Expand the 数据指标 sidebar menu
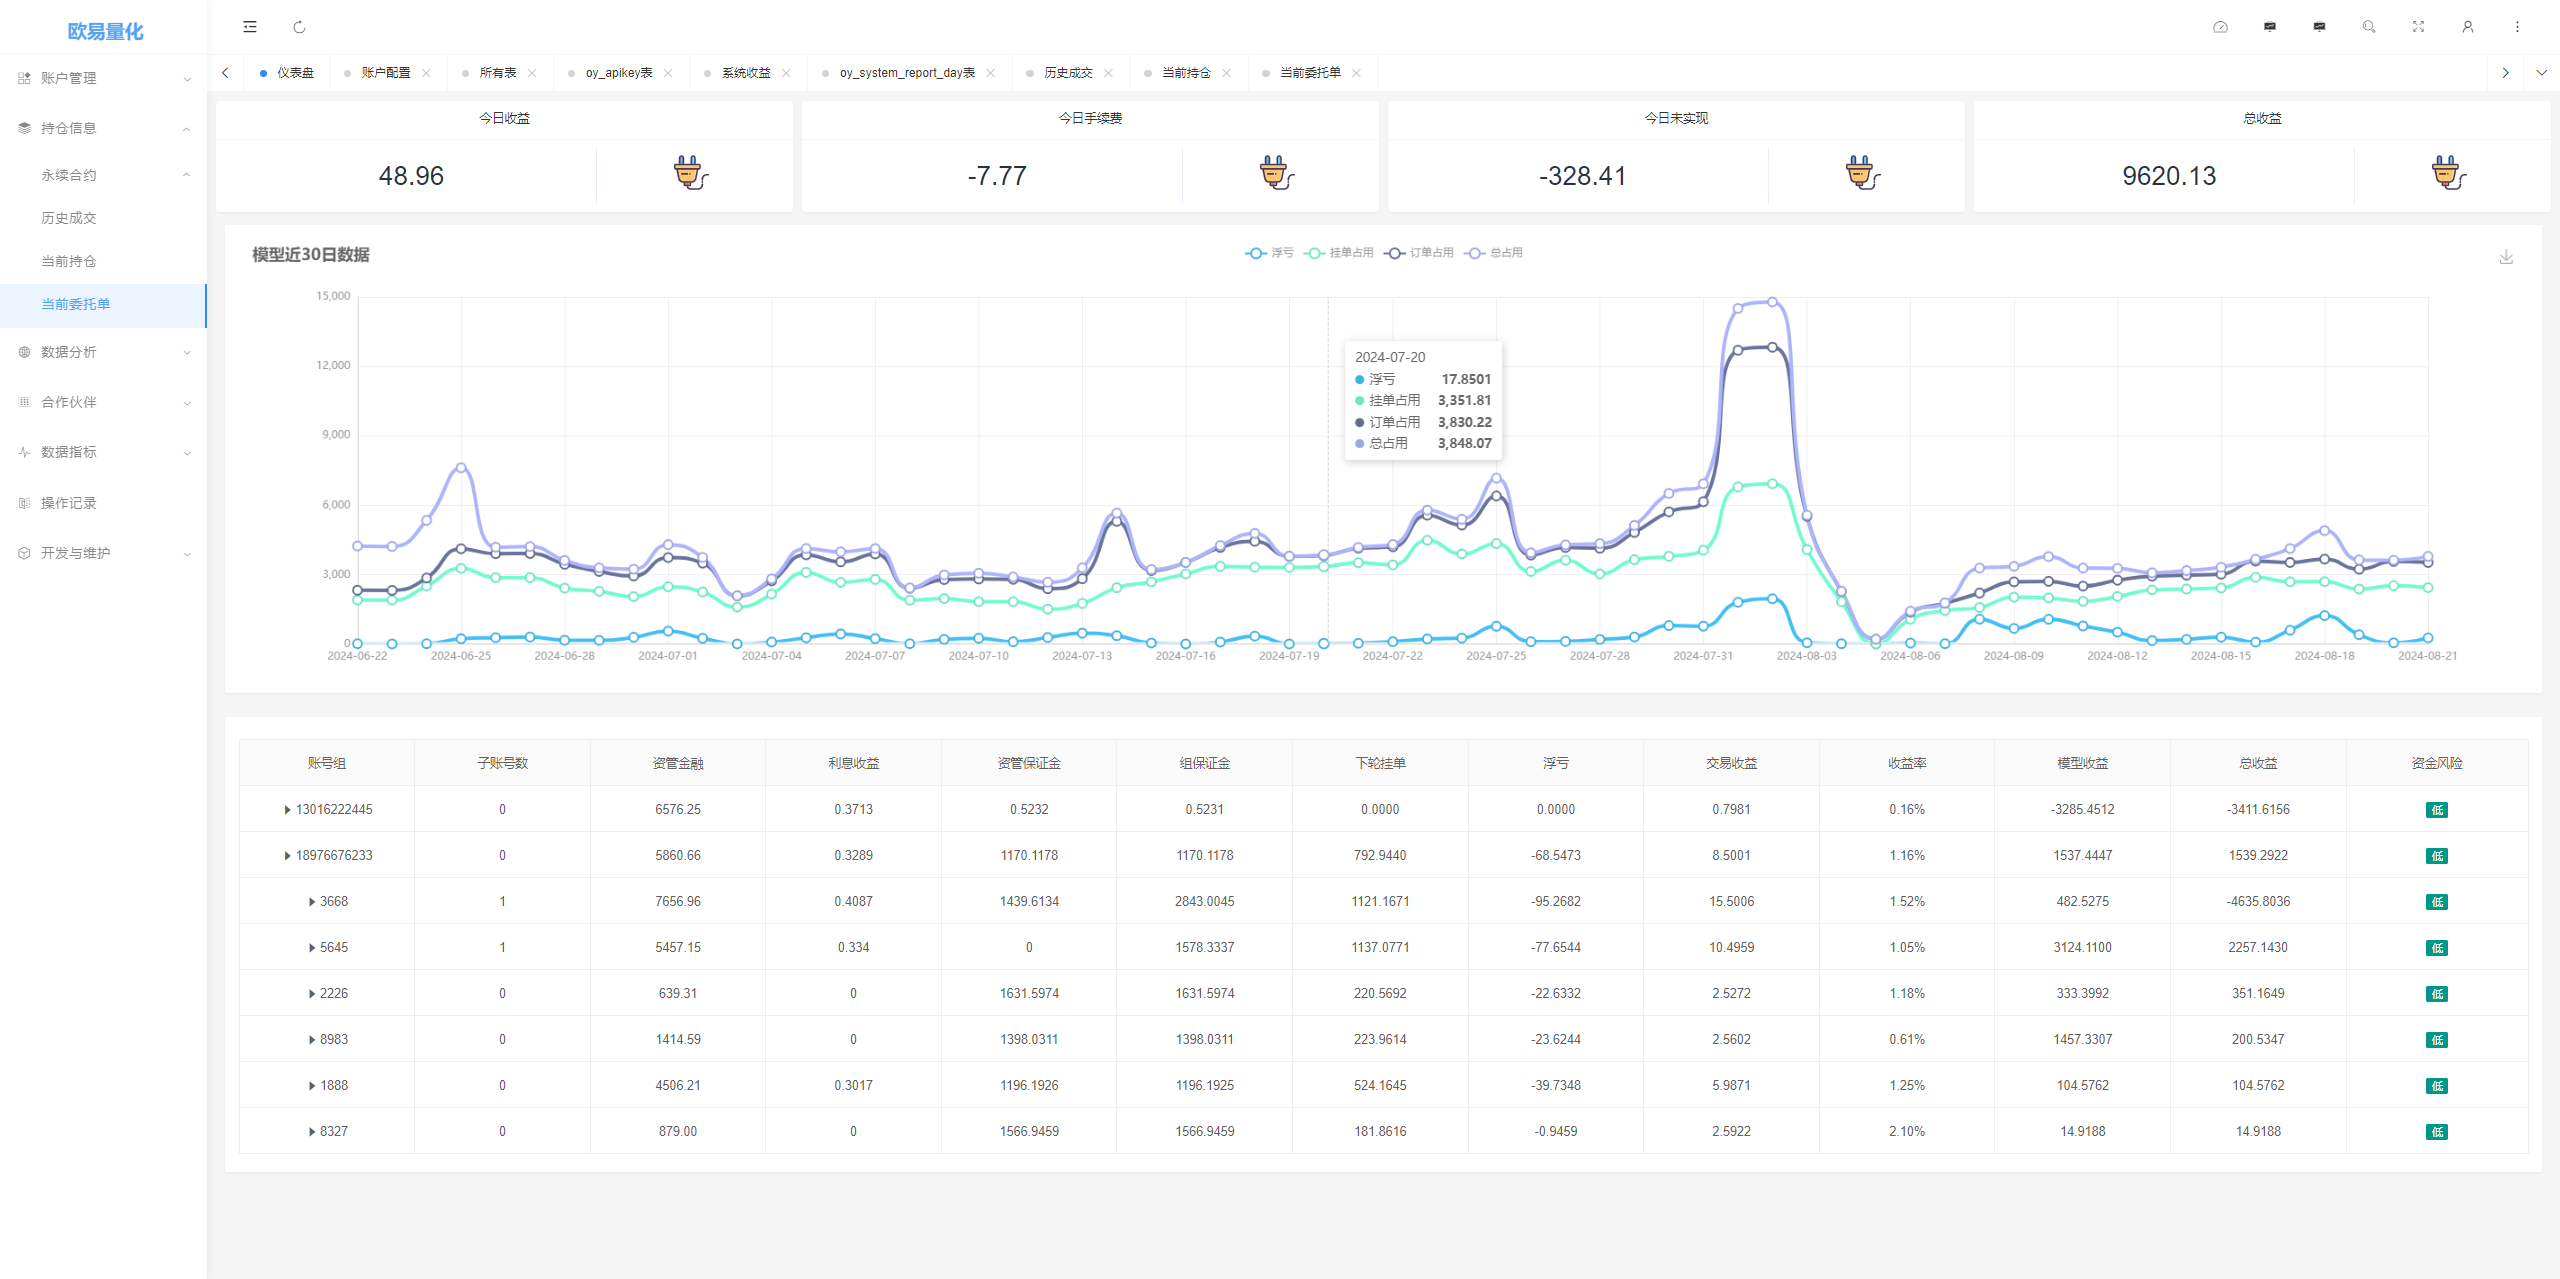This screenshot has height=1279, width=2560. [x=104, y=452]
